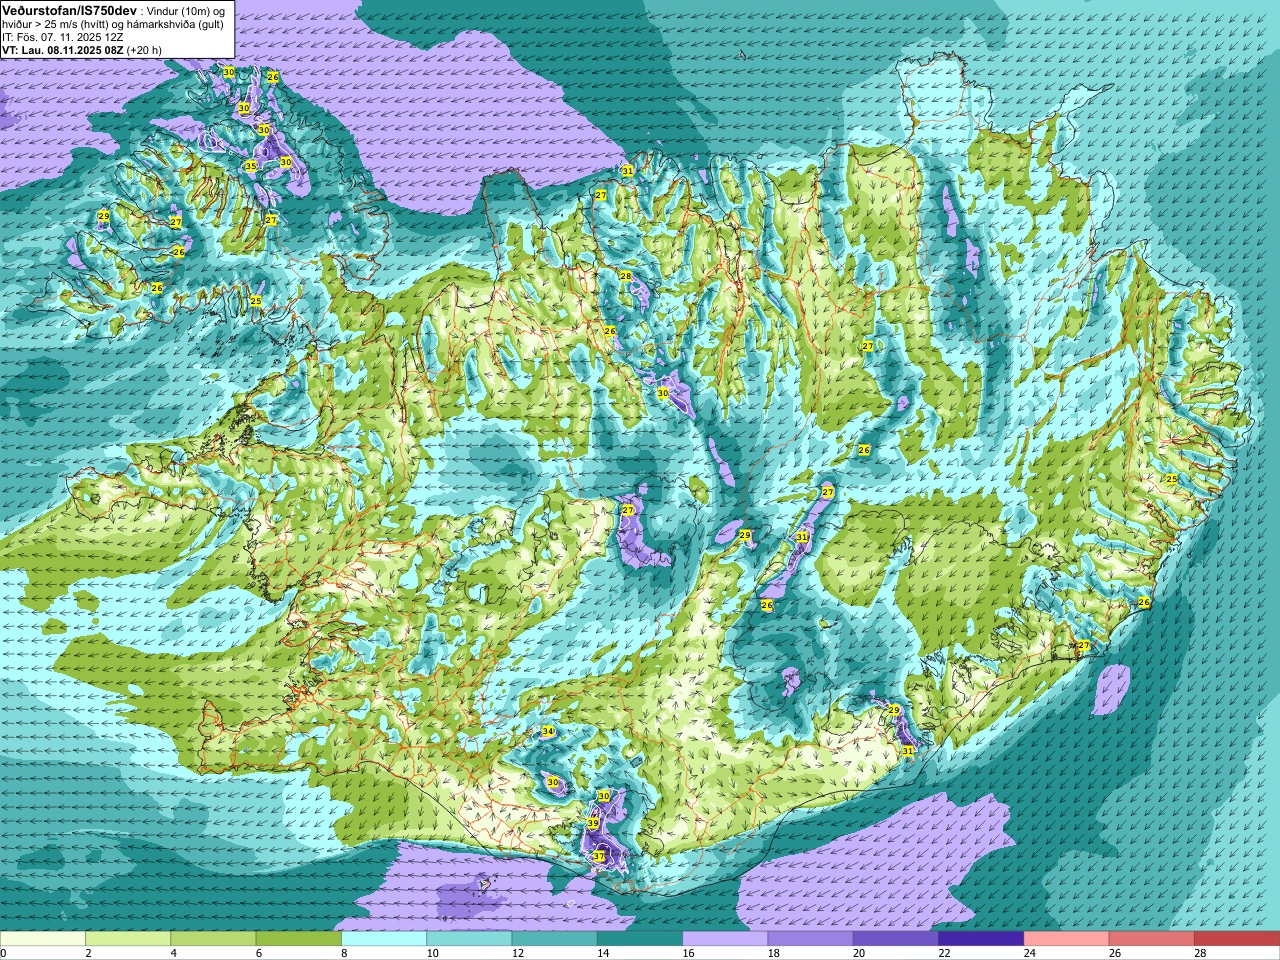Click the Veðurstofan/IS750dev title text
Viewport: 1280px width, 960px height.
(x=69, y=10)
